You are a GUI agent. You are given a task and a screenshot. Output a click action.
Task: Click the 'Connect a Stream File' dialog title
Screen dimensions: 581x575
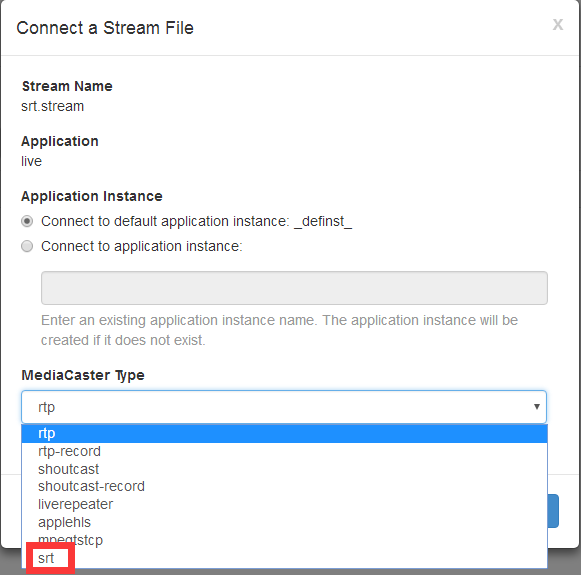pos(105,28)
